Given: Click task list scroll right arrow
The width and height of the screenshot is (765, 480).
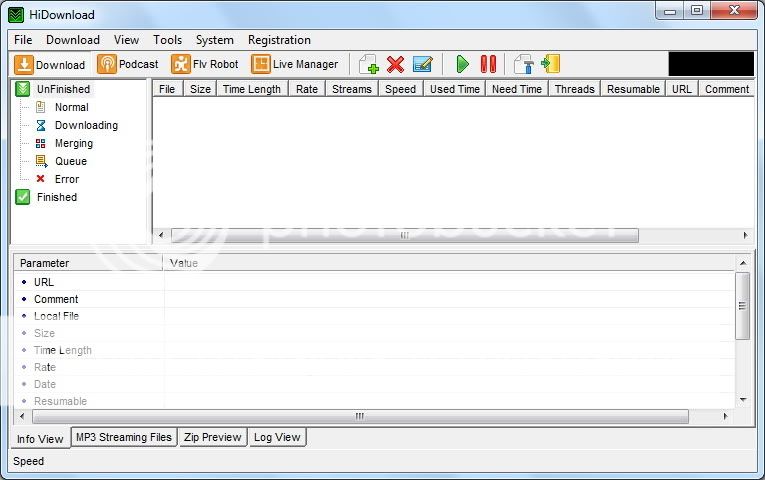Looking at the screenshot, I should coord(745,235).
